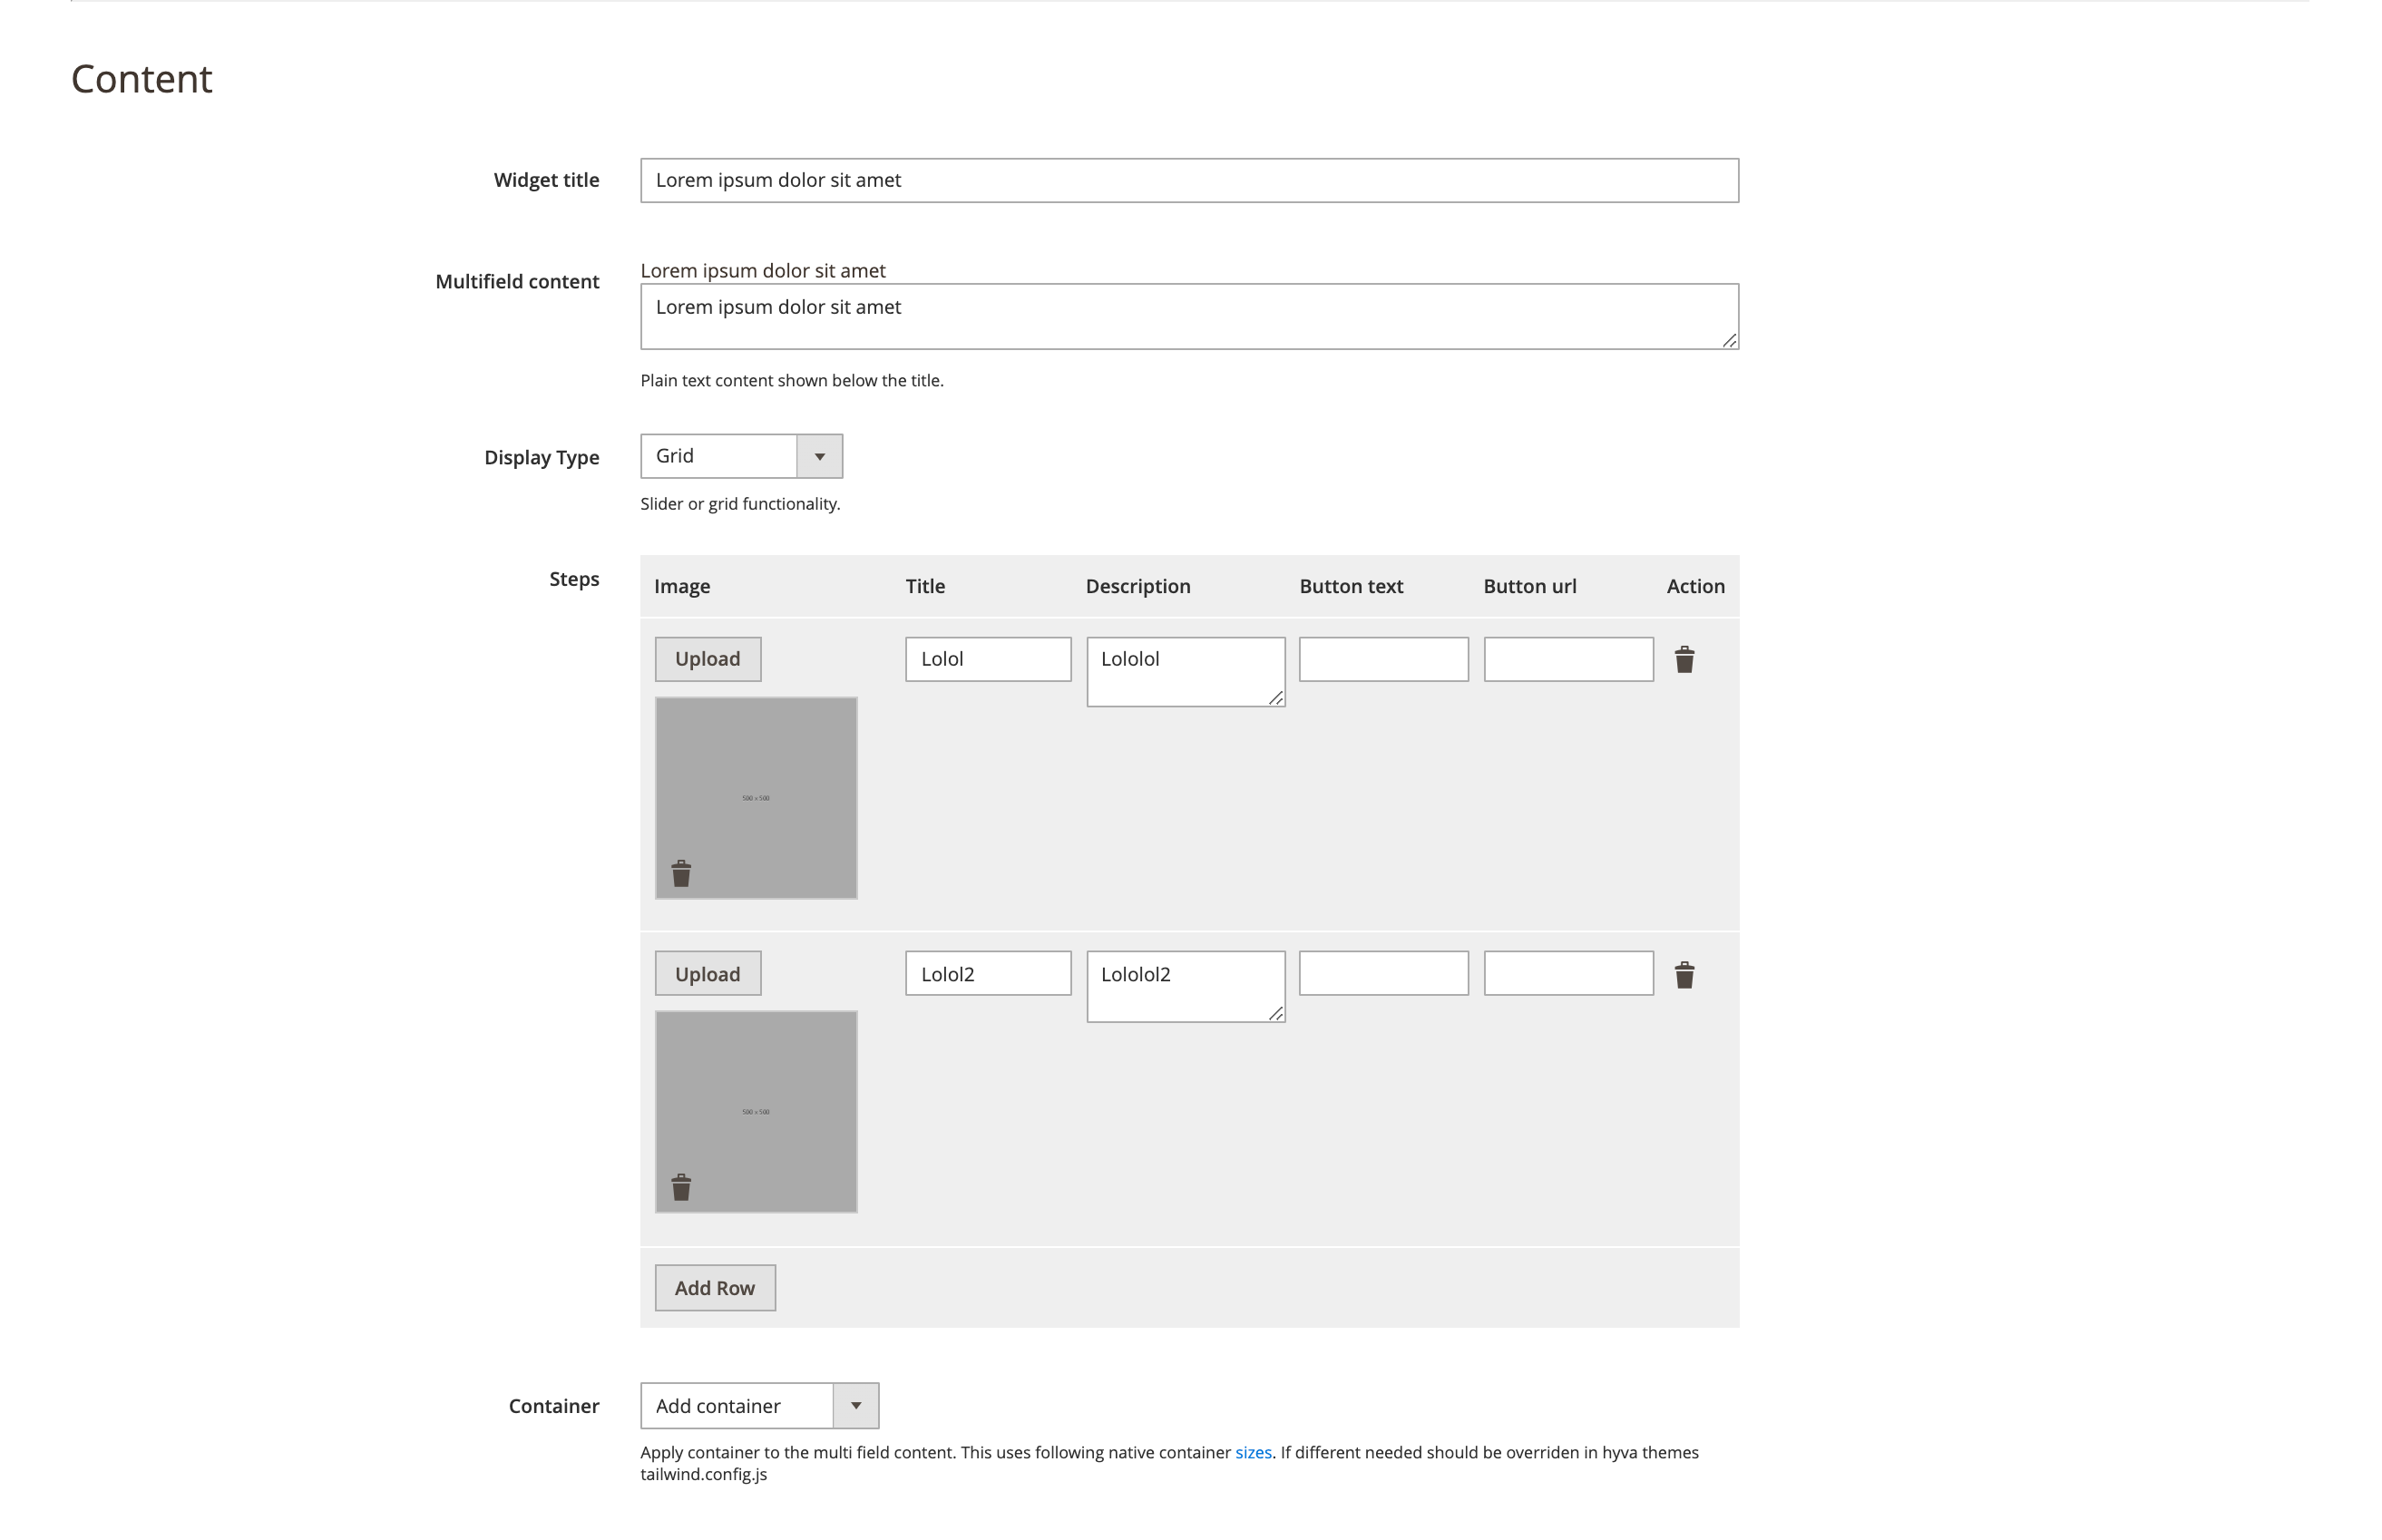Delete the Lolol2 step row
2382x1540 pixels.
click(x=1684, y=975)
